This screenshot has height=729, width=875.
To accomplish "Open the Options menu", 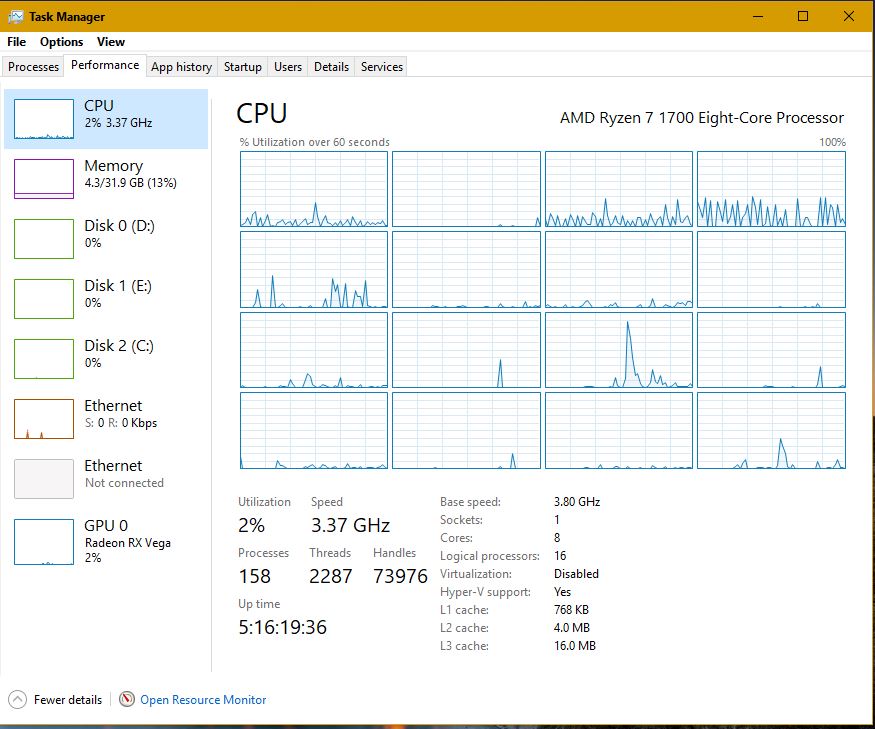I will [x=61, y=42].
